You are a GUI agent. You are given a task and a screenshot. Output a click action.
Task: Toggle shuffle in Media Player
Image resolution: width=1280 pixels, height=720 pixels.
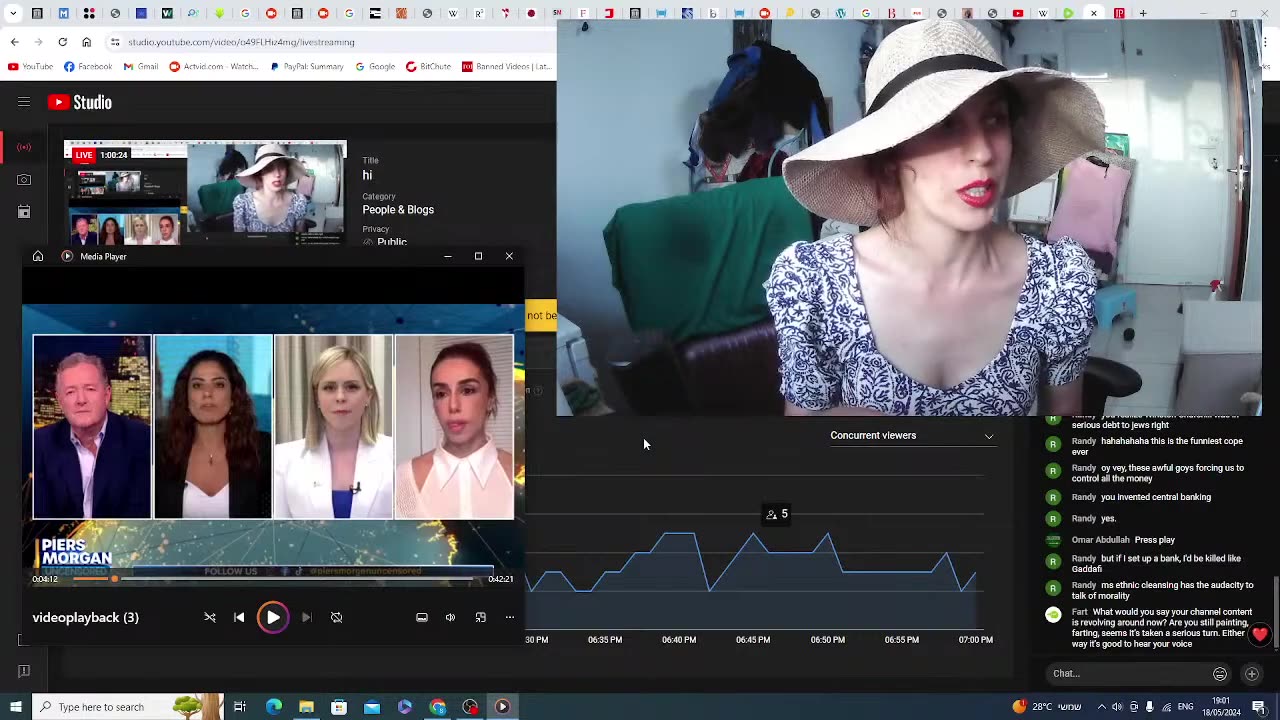coord(210,617)
